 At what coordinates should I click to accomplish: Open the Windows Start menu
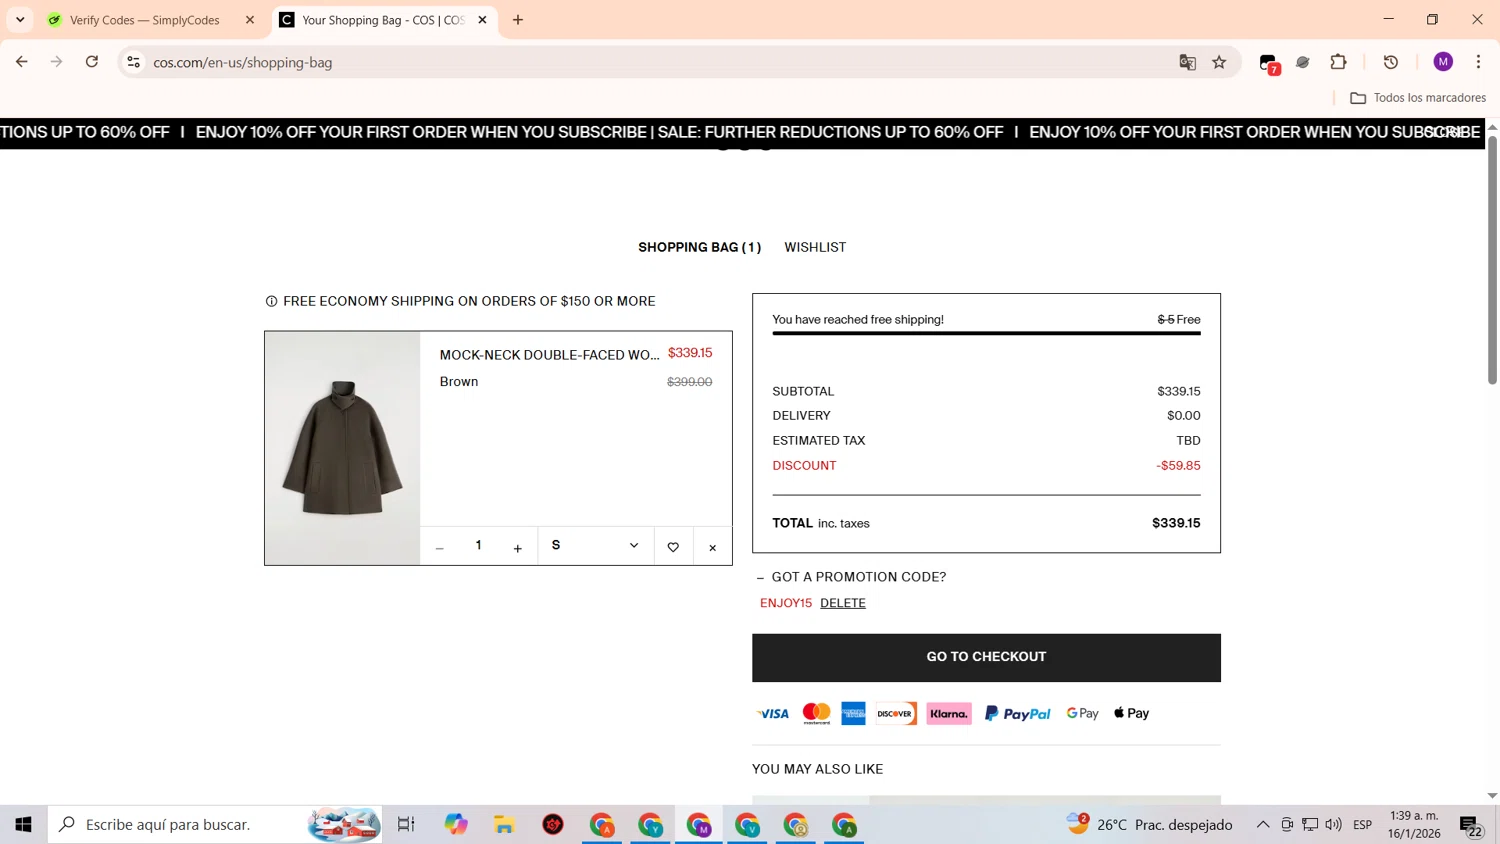(x=23, y=825)
